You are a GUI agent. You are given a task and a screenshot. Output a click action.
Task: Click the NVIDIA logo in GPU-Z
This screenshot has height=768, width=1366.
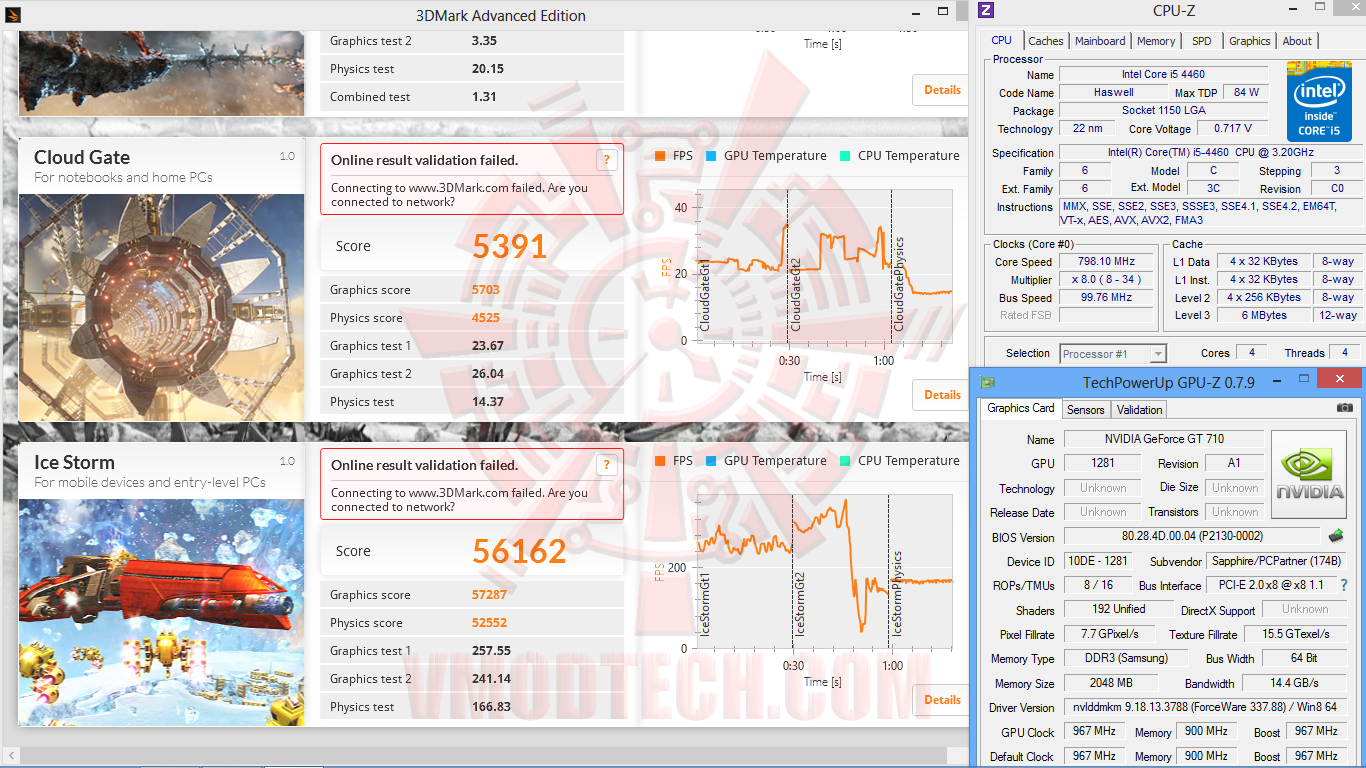point(1308,473)
